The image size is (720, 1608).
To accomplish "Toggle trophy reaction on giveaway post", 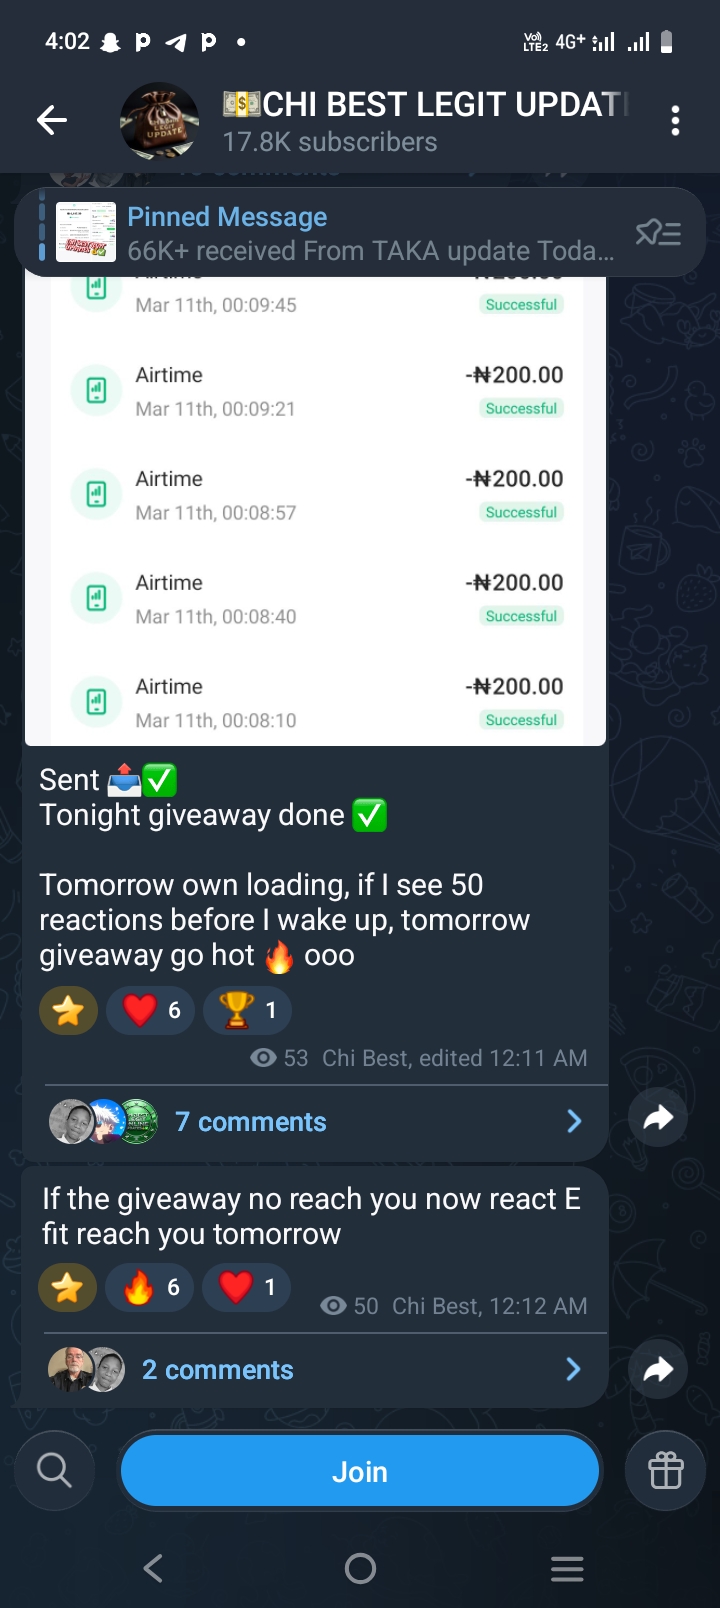I will tap(247, 1011).
